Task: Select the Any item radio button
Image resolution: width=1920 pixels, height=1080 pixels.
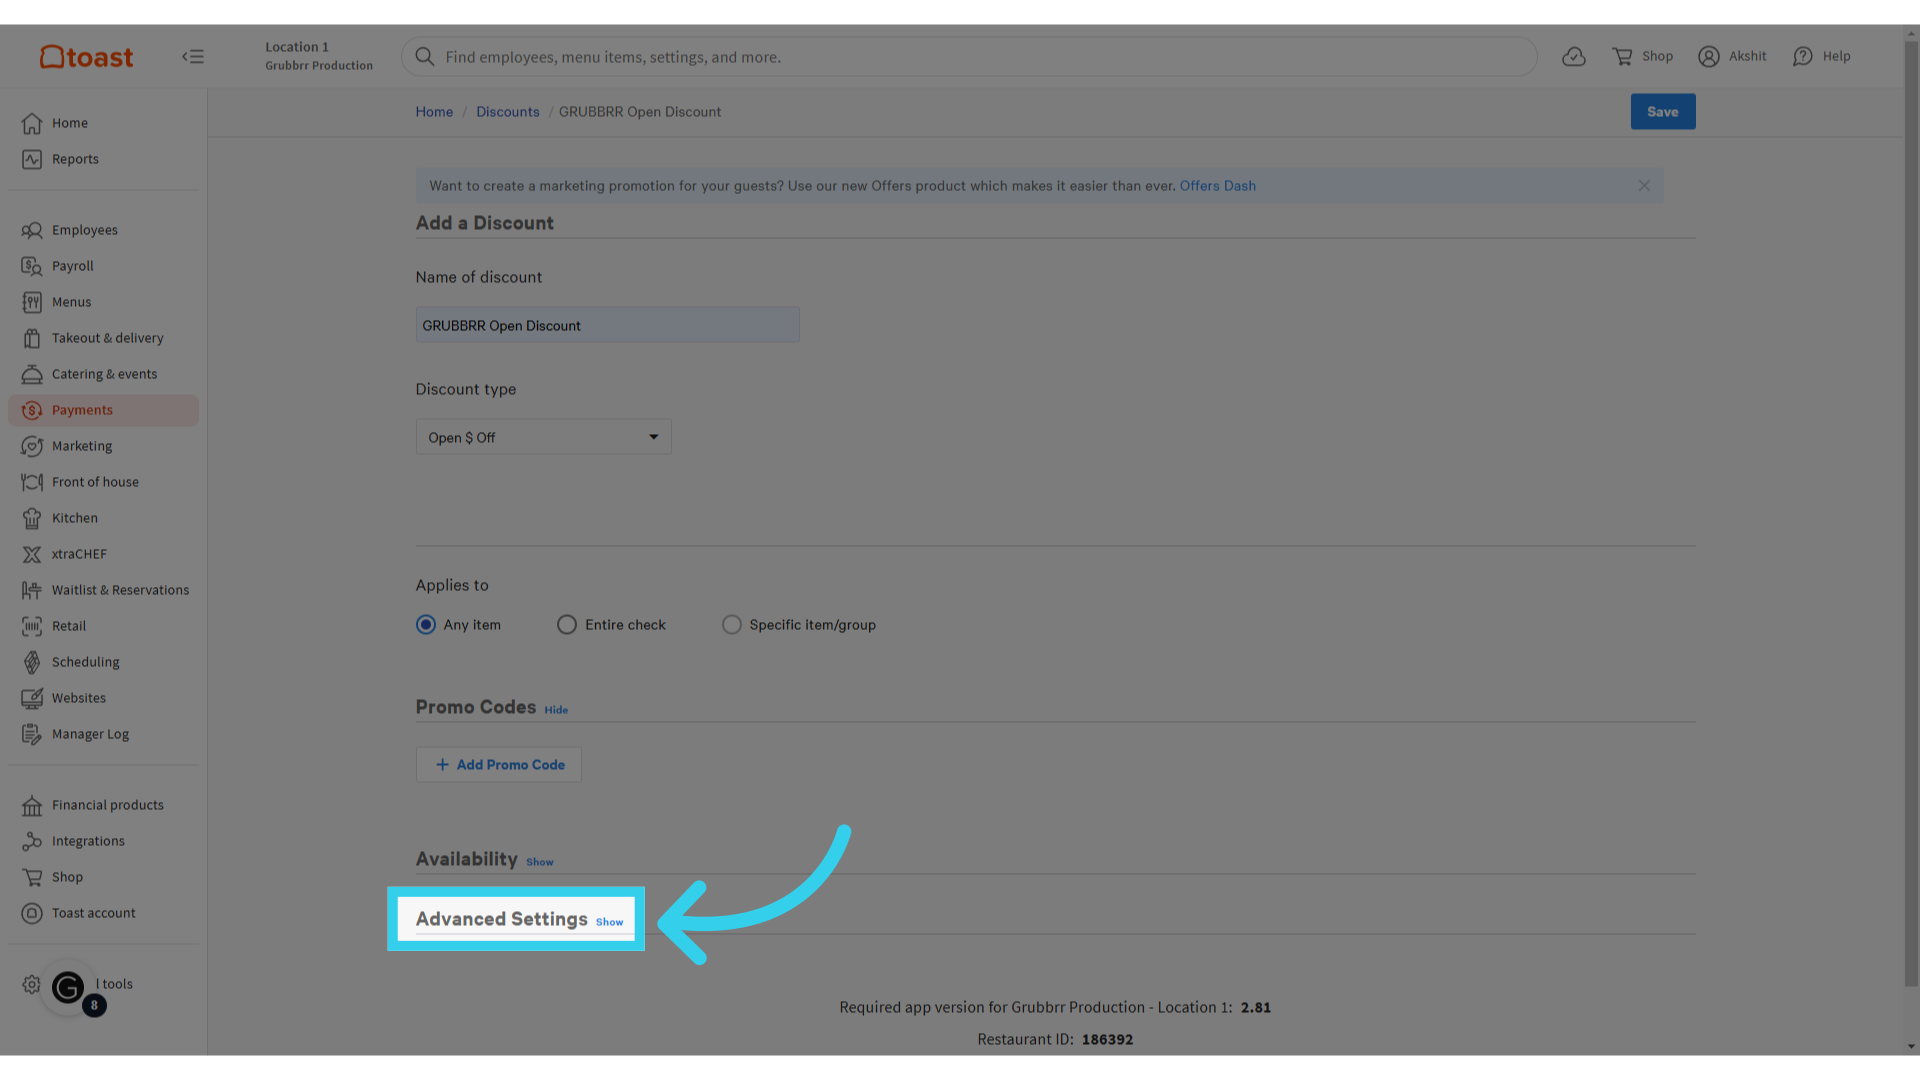Action: point(426,625)
